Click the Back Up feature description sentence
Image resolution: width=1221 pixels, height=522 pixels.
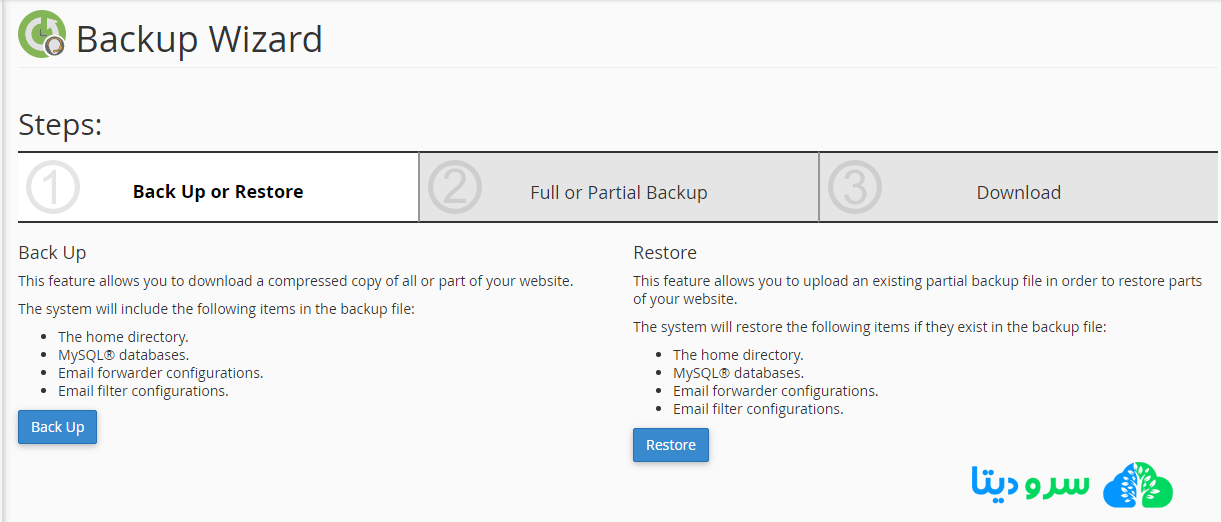pyautogui.click(x=295, y=281)
